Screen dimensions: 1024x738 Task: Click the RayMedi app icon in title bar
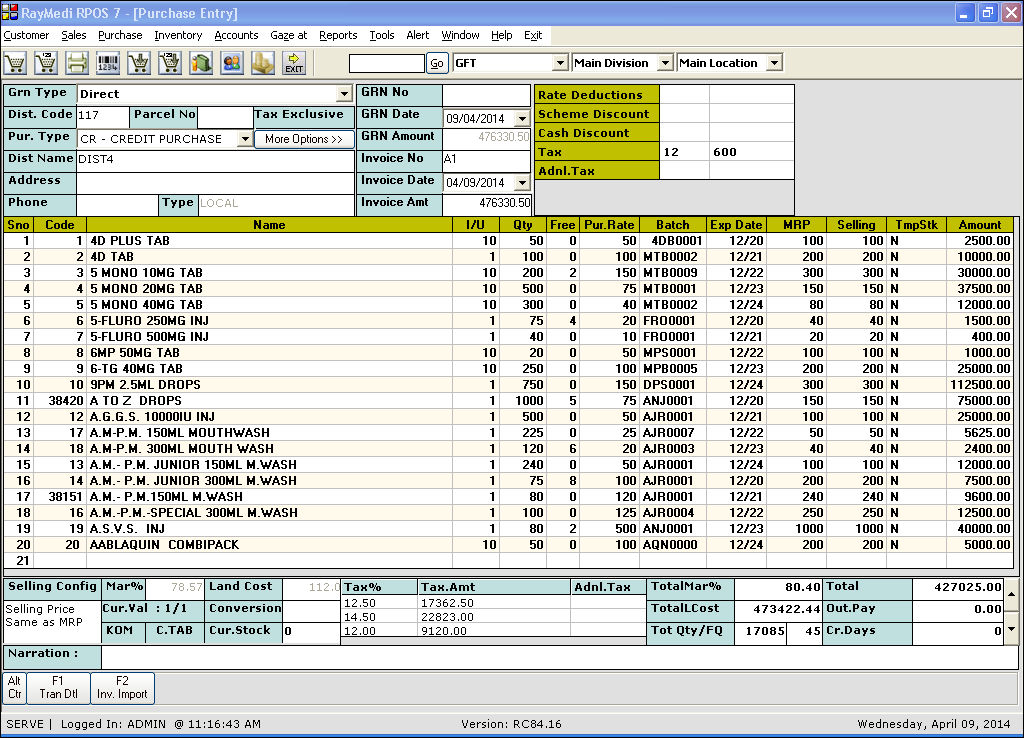tap(10, 13)
